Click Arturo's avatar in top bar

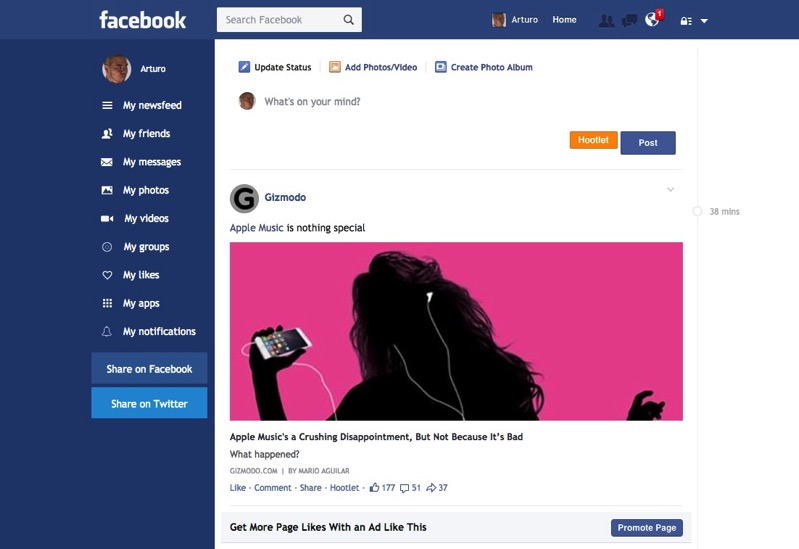pyautogui.click(x=499, y=20)
